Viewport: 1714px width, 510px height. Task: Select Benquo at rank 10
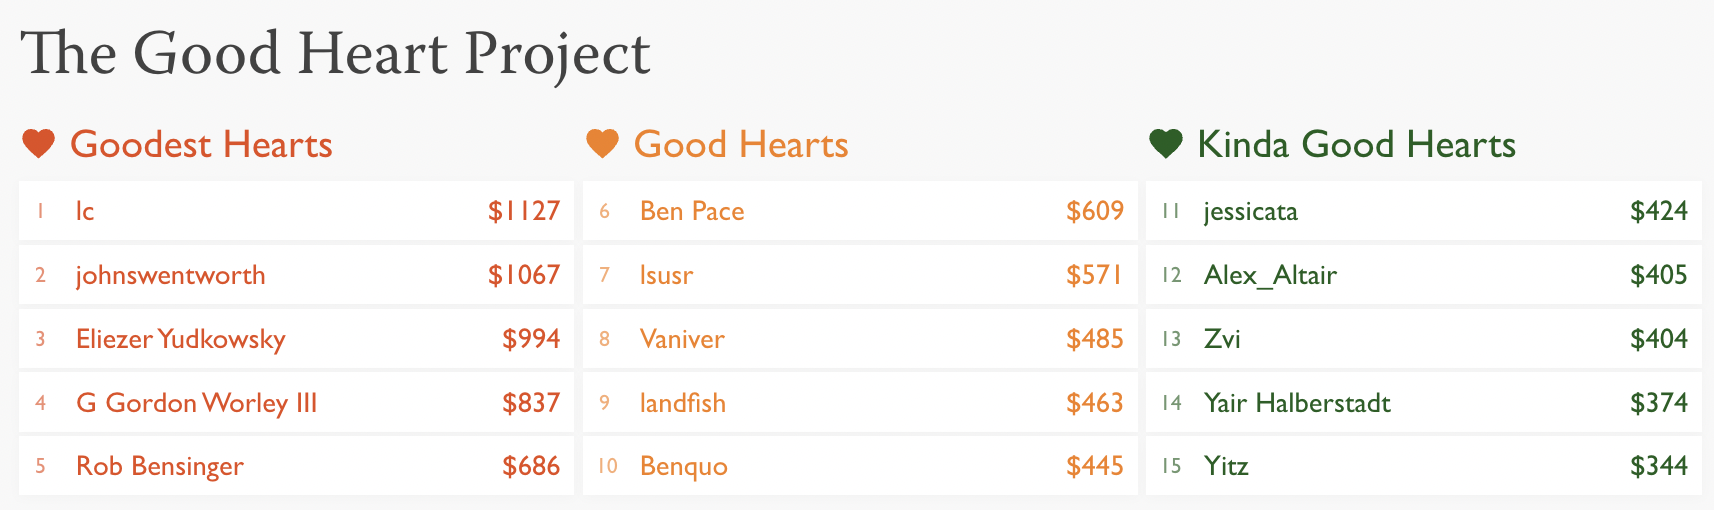(684, 466)
